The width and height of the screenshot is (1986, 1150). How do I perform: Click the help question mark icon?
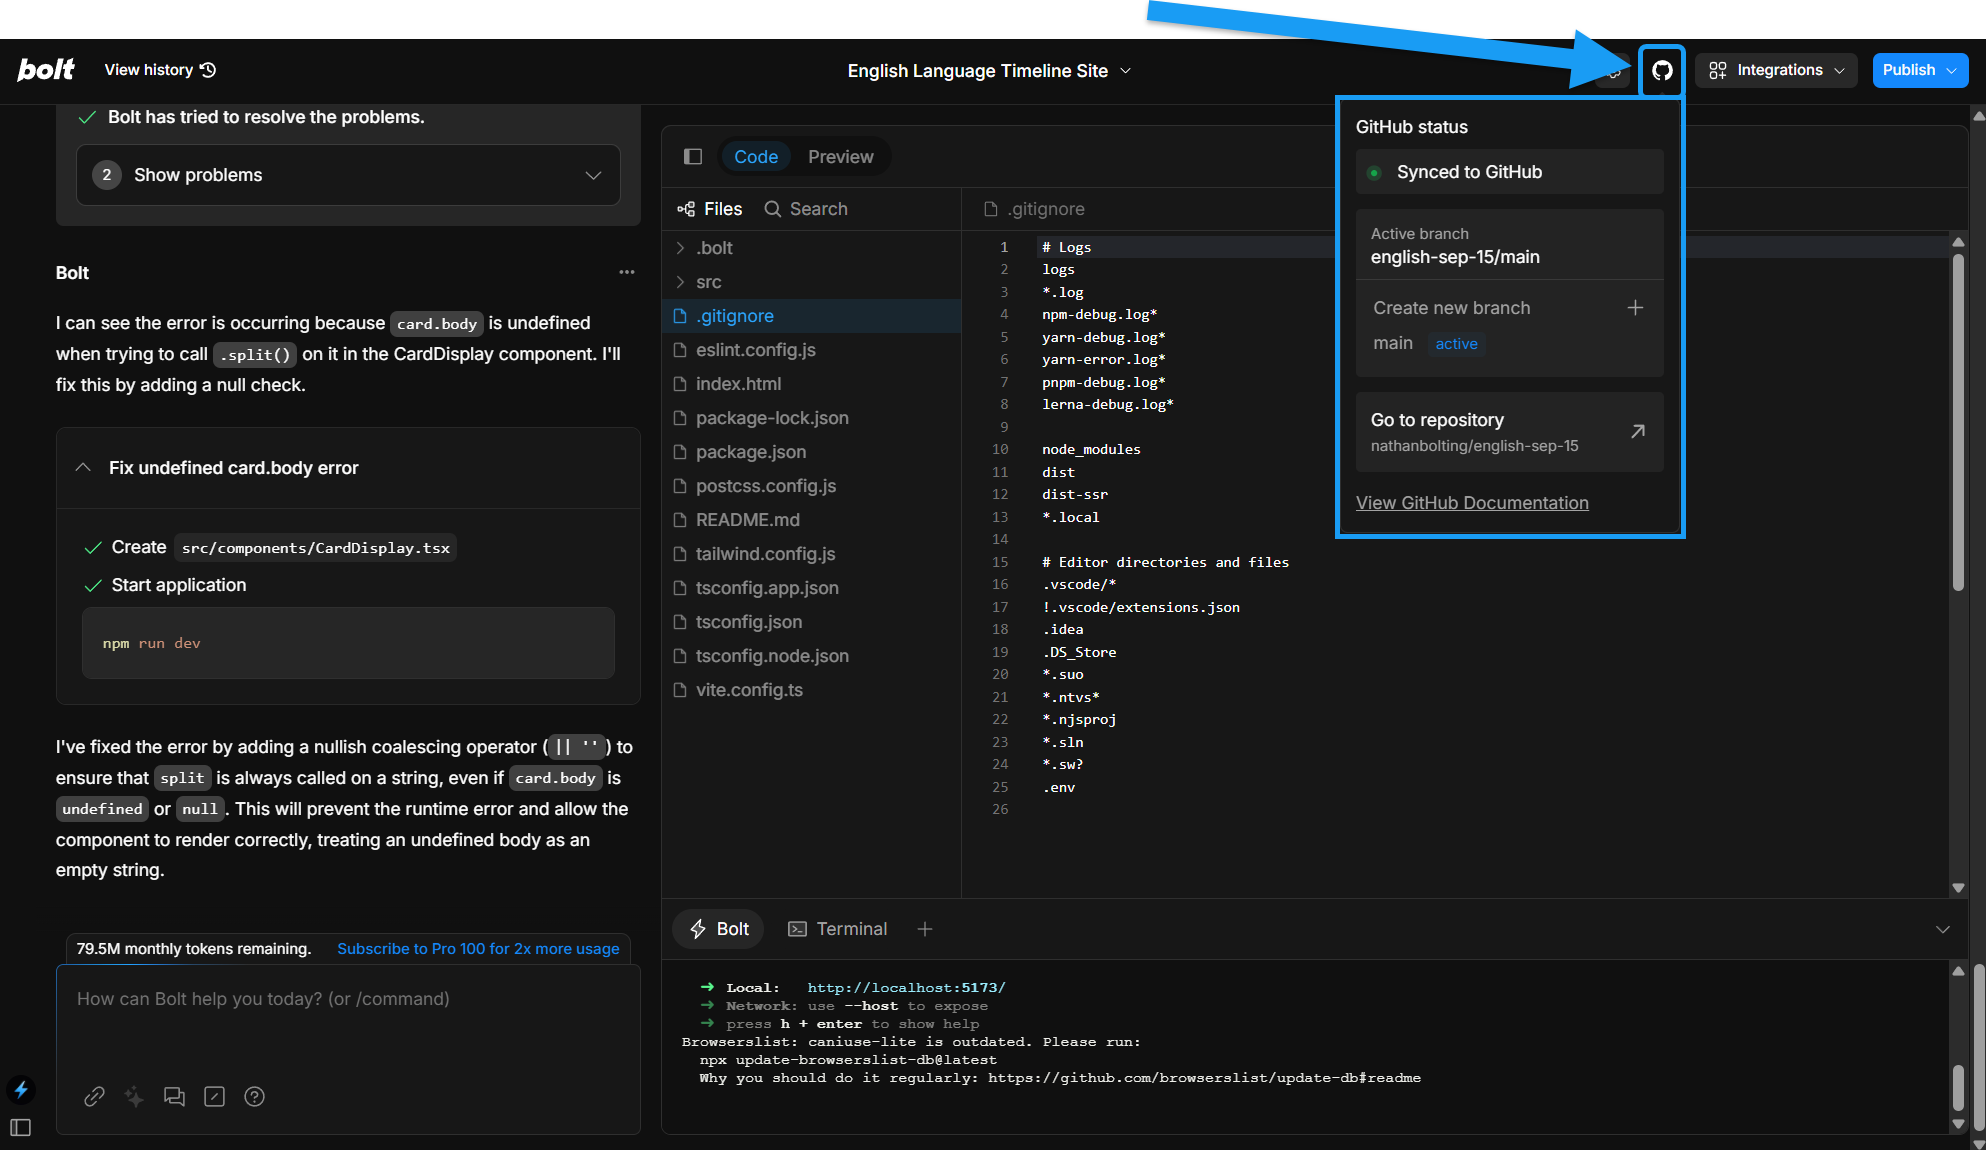[254, 1096]
